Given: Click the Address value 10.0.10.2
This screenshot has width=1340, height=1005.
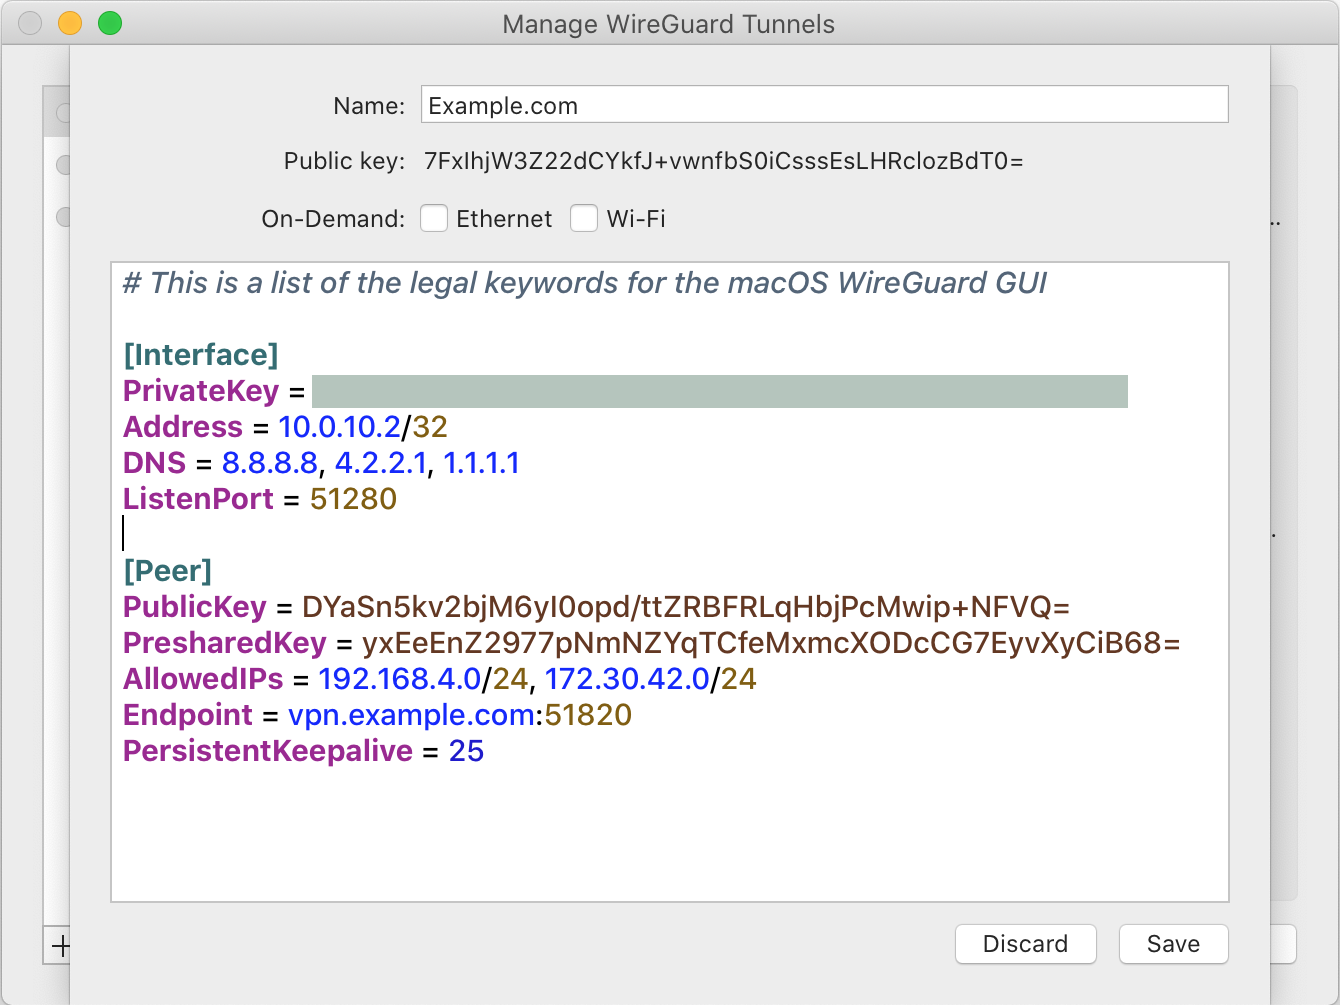Looking at the screenshot, I should point(339,427).
